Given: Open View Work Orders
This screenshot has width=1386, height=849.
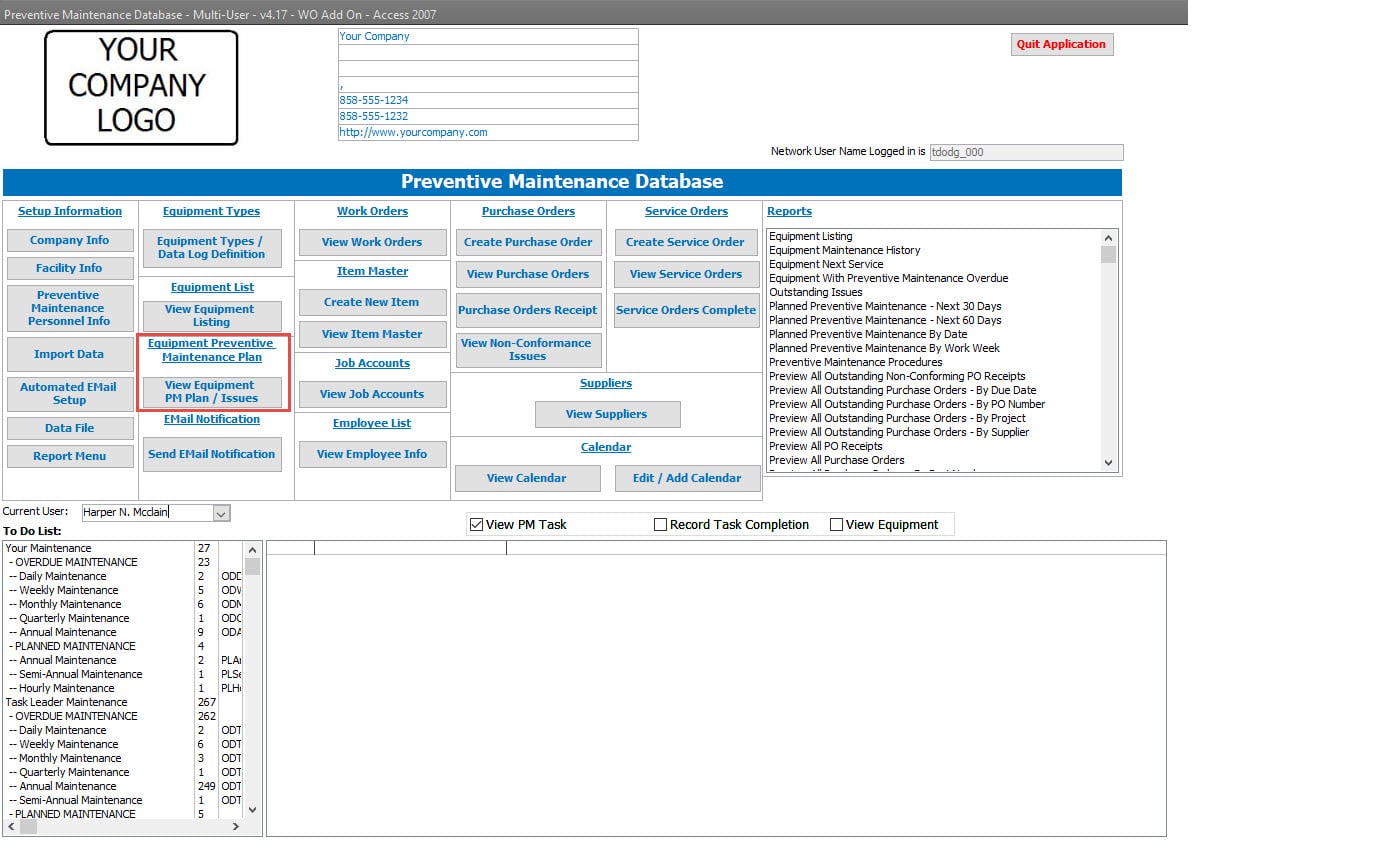Looking at the screenshot, I should pyautogui.click(x=372, y=242).
